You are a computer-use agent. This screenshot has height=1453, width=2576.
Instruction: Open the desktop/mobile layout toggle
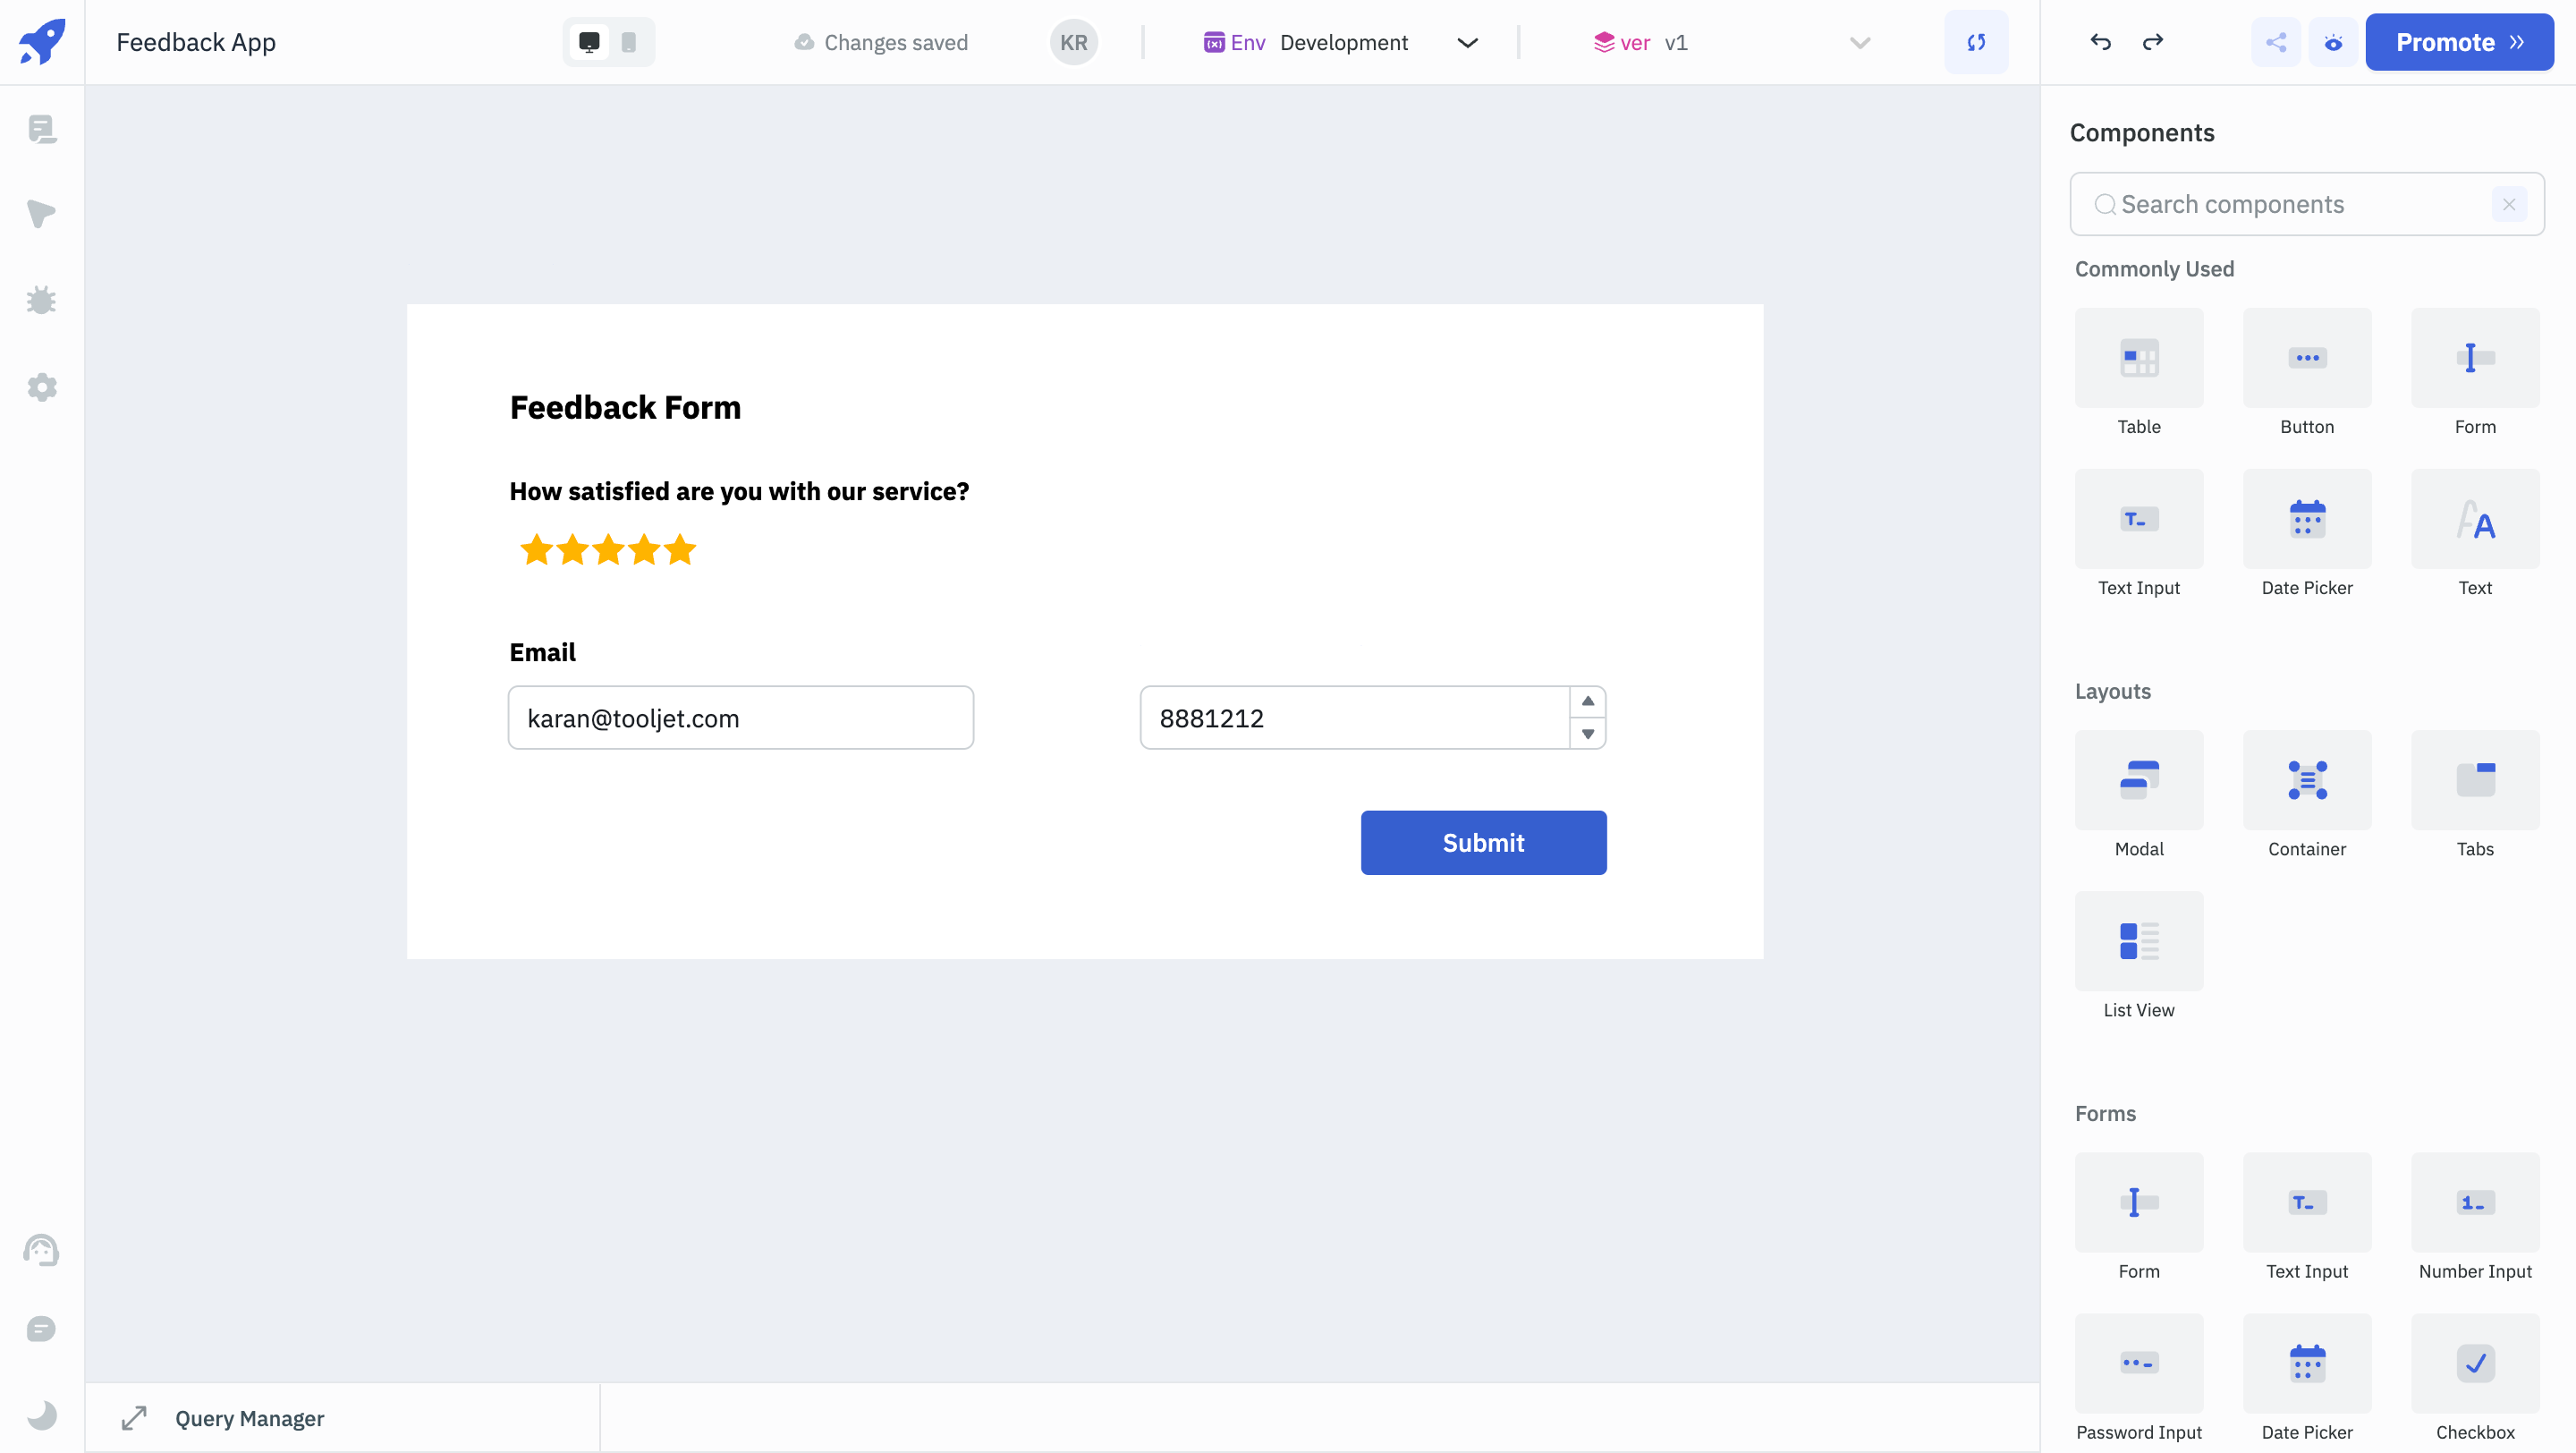(x=608, y=40)
